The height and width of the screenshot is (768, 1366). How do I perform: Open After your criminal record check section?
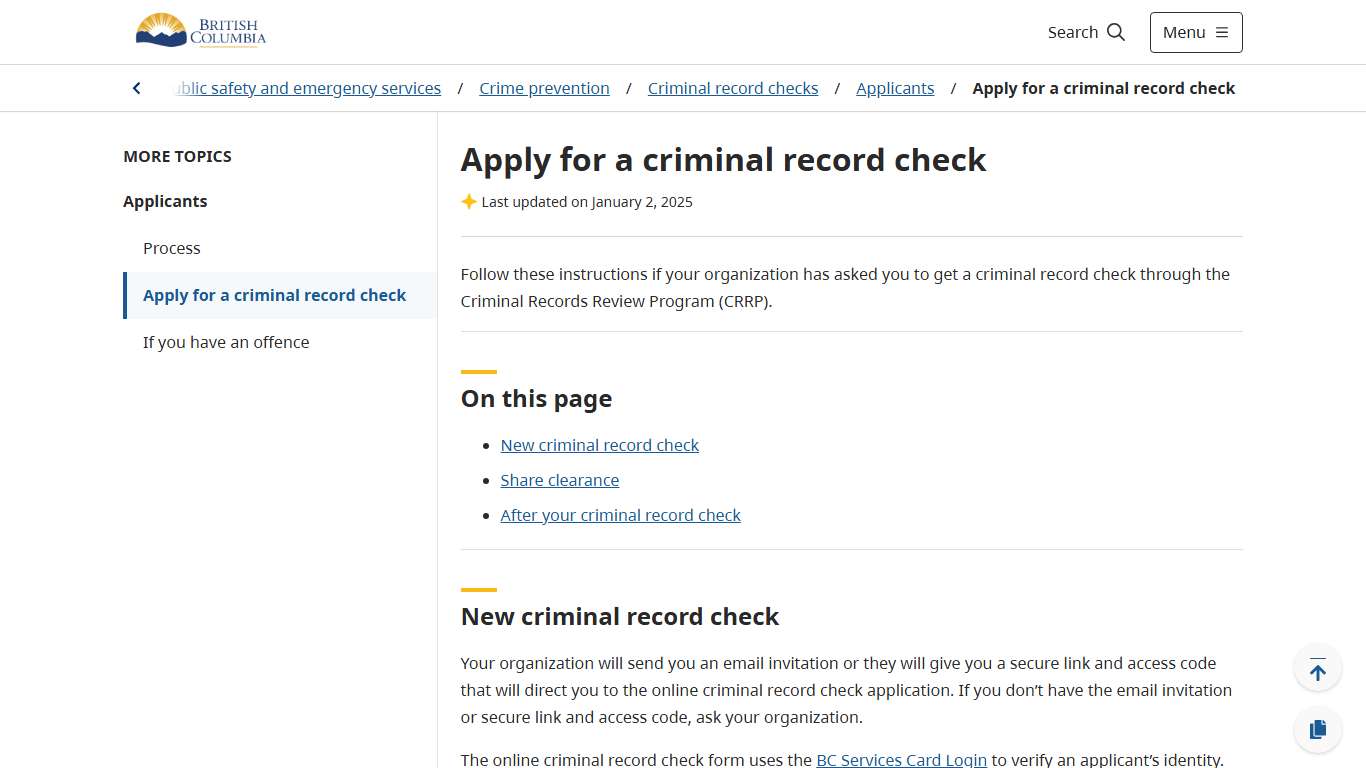[x=620, y=515]
